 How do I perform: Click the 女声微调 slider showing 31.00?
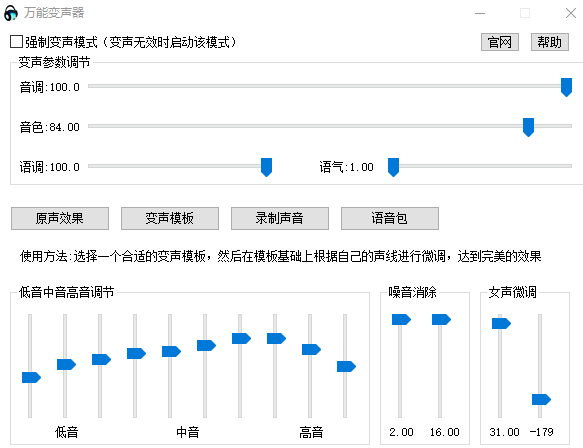(x=501, y=323)
